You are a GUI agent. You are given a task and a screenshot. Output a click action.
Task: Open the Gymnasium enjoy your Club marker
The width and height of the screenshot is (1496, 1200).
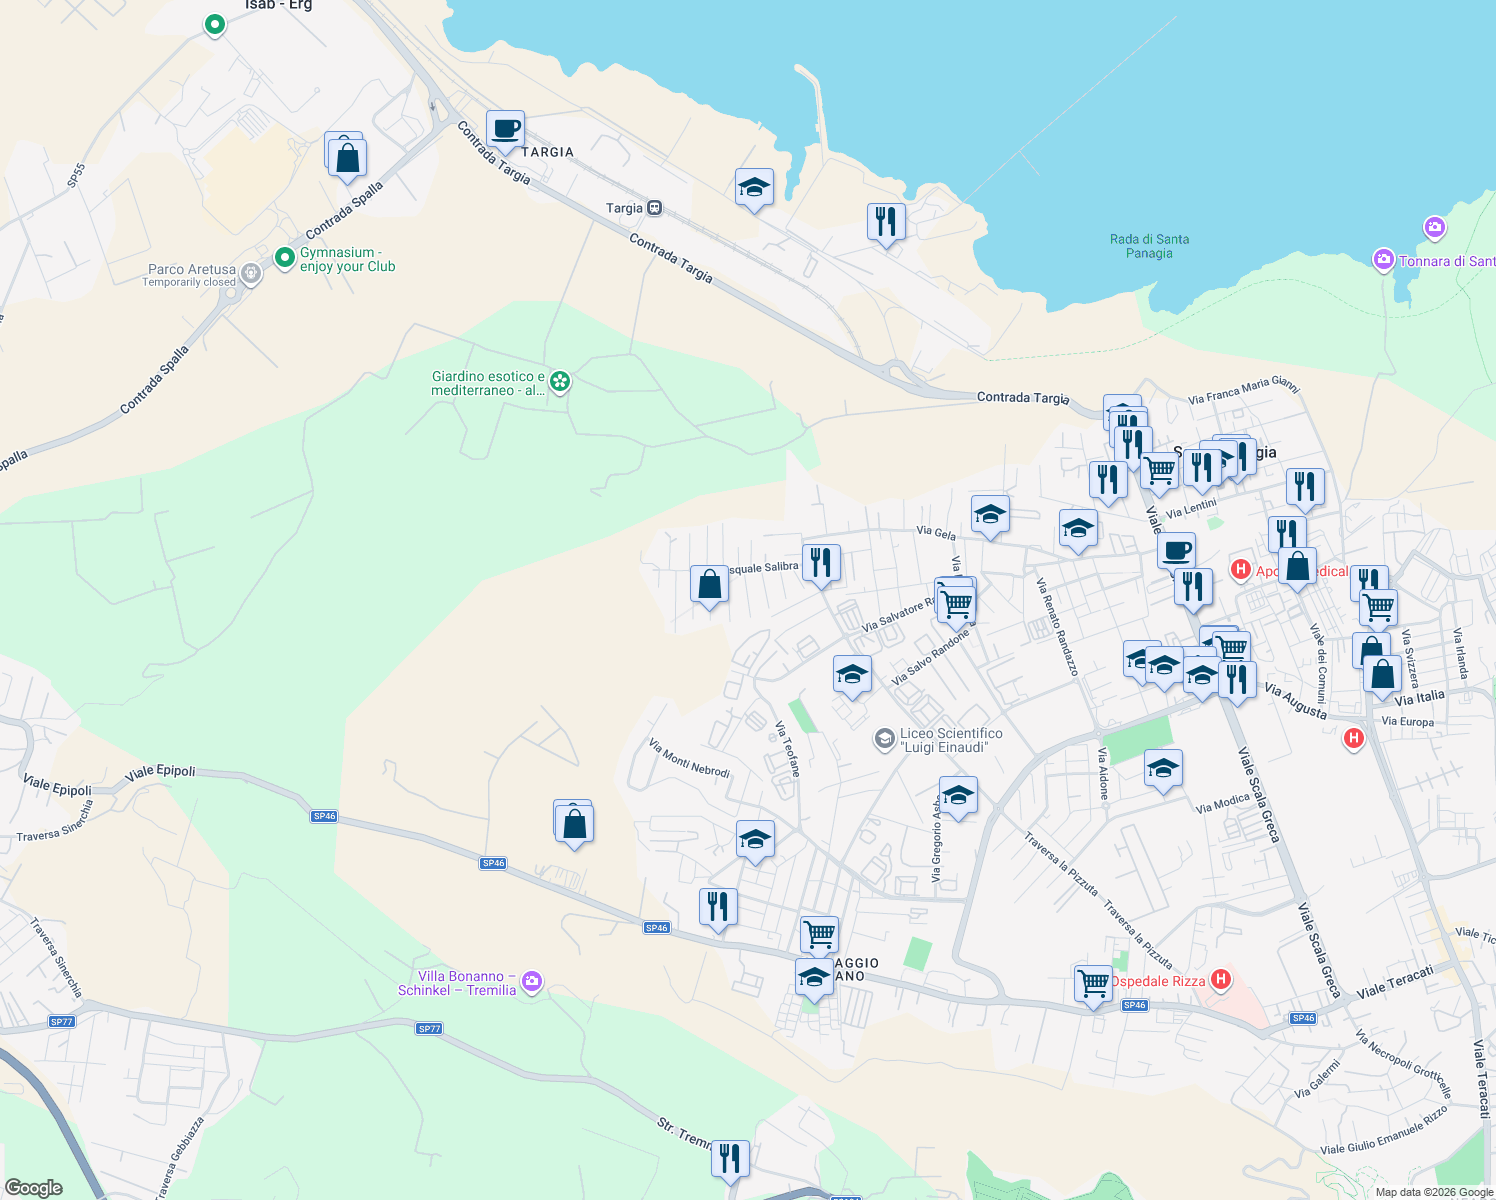point(284,258)
